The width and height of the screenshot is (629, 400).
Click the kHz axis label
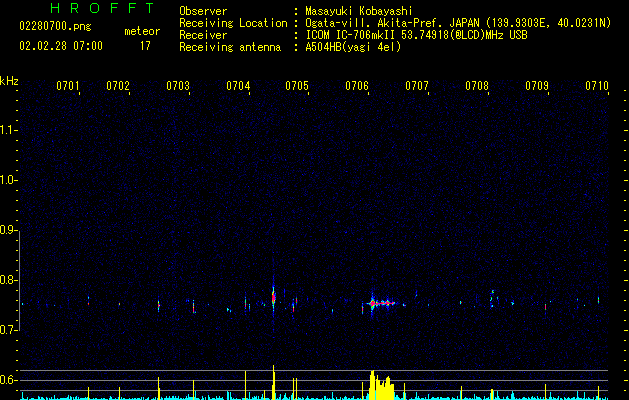(x=9, y=81)
